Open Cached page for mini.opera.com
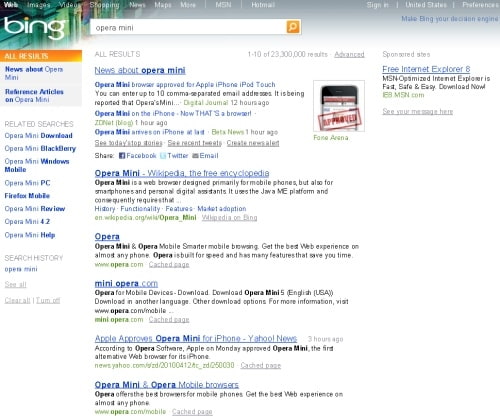The image size is (500, 416). [x=169, y=320]
